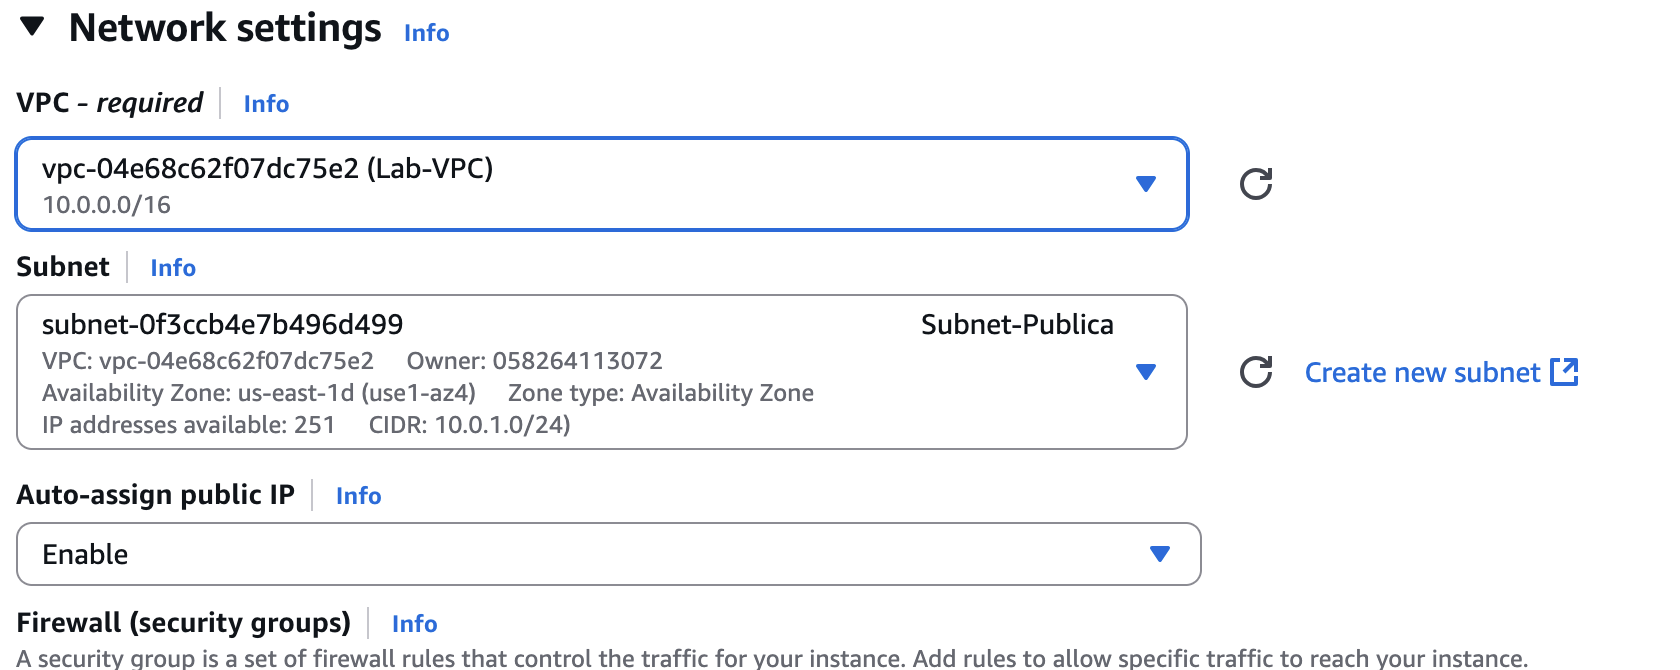1680x670 pixels.
Task: Open the Lab-VPC selection dropdown
Action: click(x=600, y=184)
